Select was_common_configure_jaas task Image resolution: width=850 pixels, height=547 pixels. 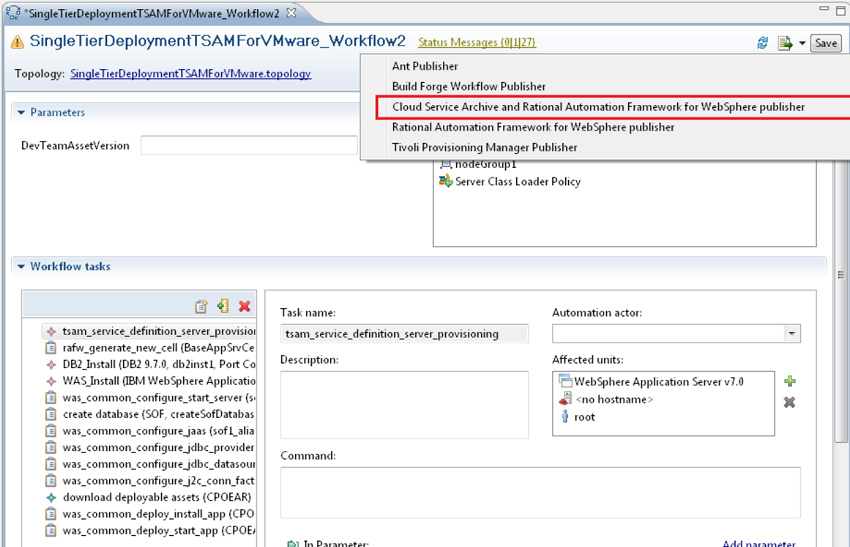coord(149,431)
